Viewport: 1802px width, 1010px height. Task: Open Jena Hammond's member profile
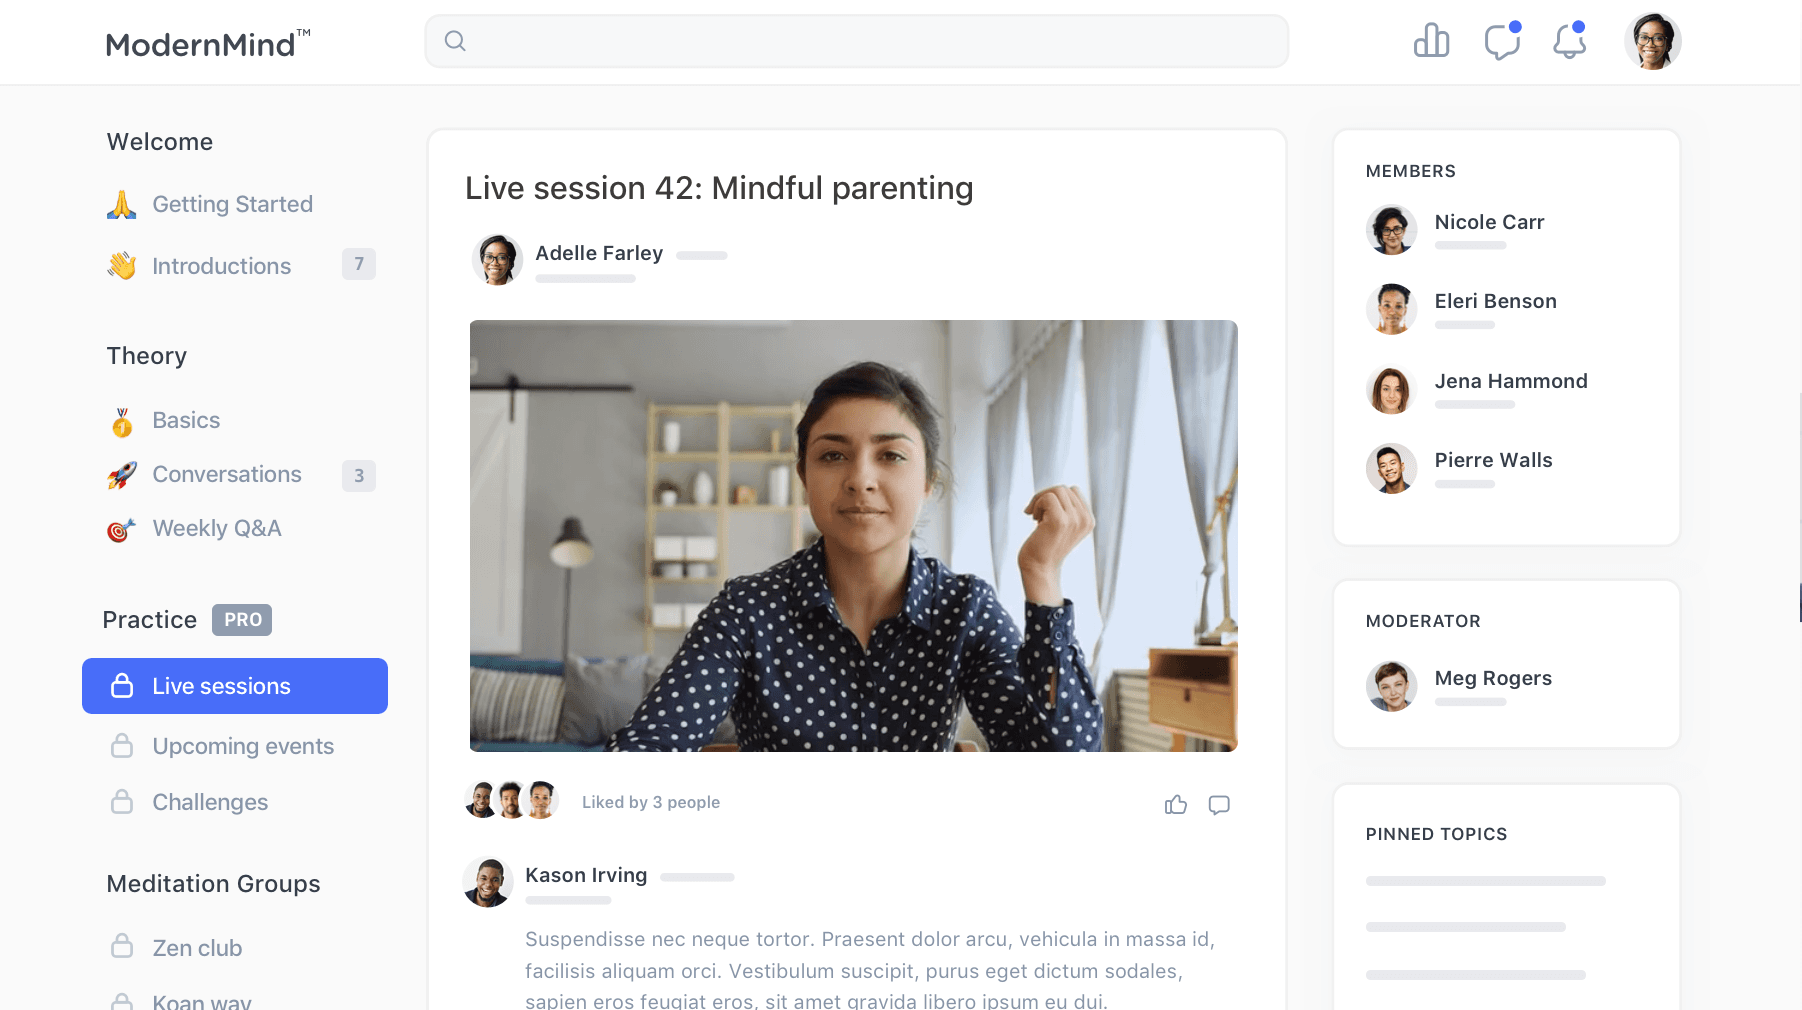tap(1511, 381)
